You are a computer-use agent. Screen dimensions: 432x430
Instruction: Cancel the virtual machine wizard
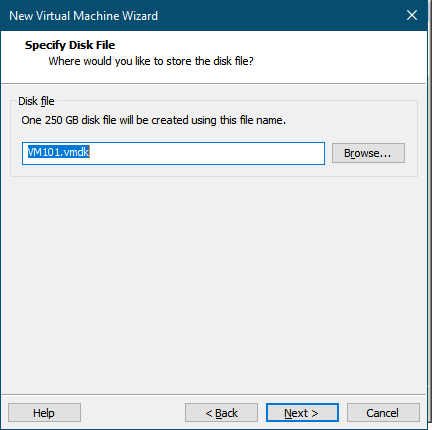pyautogui.click(x=383, y=413)
